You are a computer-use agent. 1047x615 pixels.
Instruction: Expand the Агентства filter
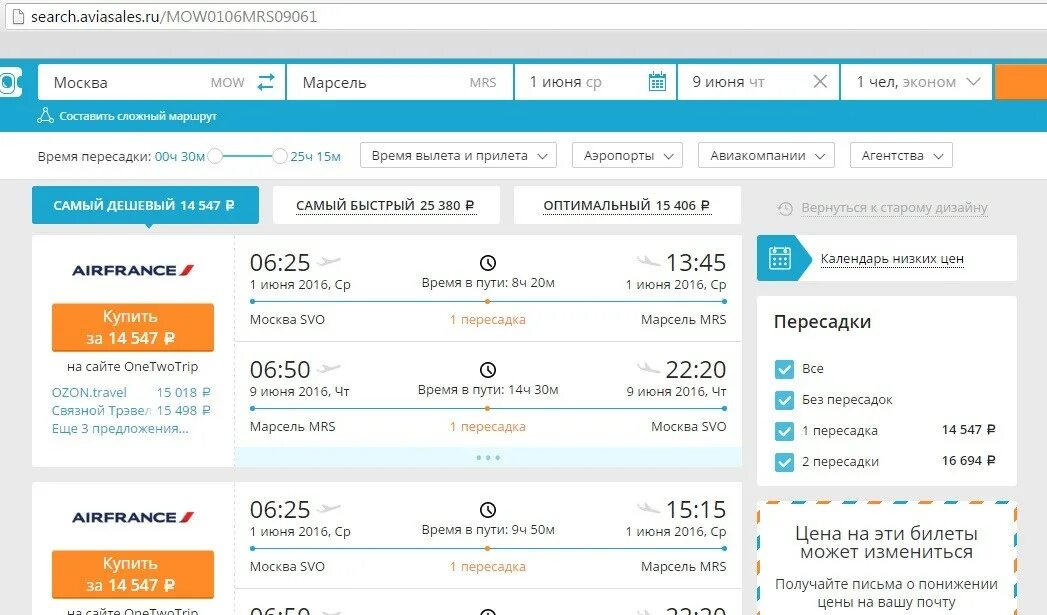[901, 156]
